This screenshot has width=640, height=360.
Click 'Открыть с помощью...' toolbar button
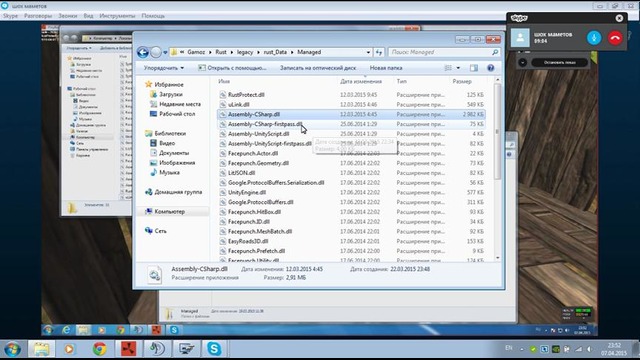coord(232,68)
